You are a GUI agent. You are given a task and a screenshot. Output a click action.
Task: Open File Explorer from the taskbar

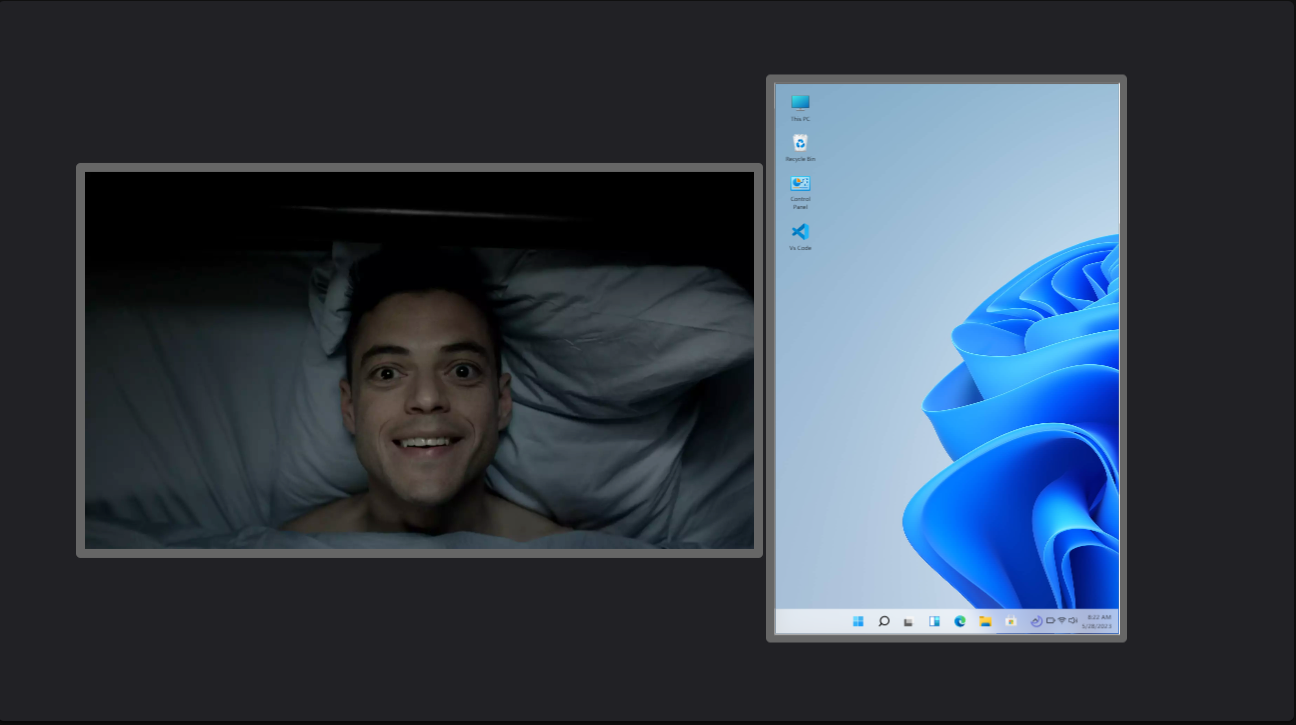pyautogui.click(x=985, y=621)
